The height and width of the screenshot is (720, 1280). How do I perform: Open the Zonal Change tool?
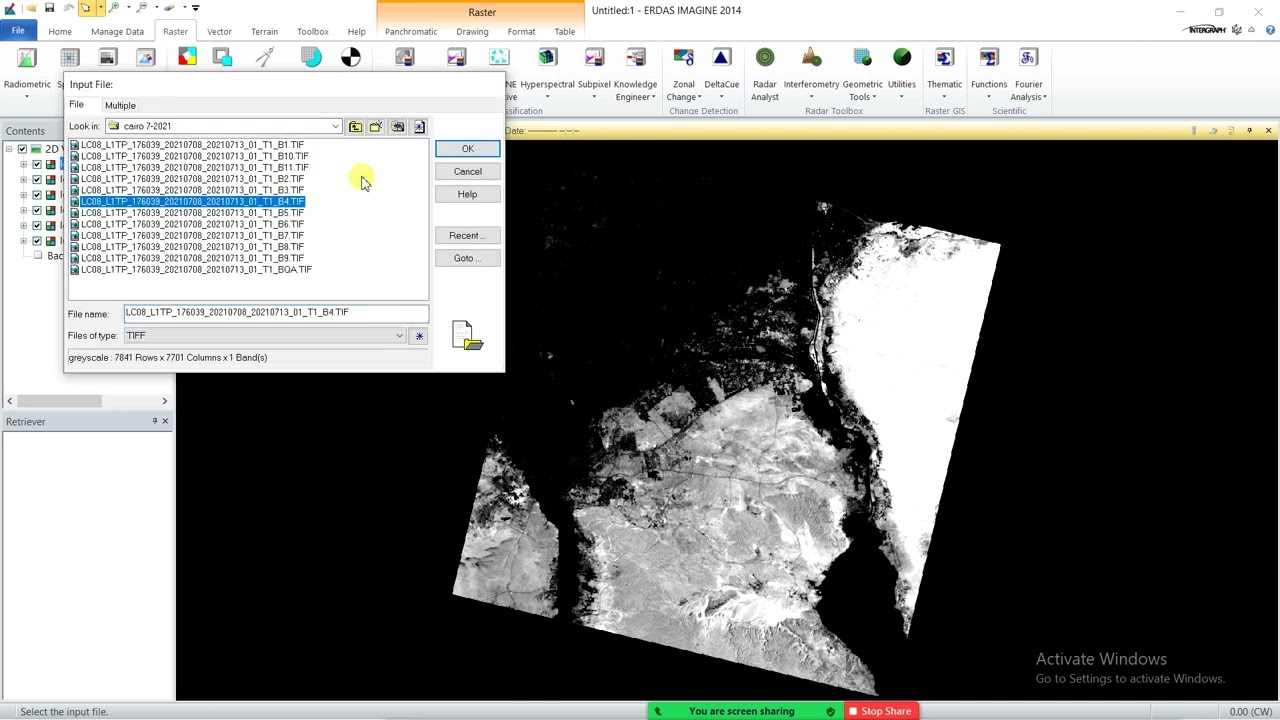pyautogui.click(x=683, y=59)
